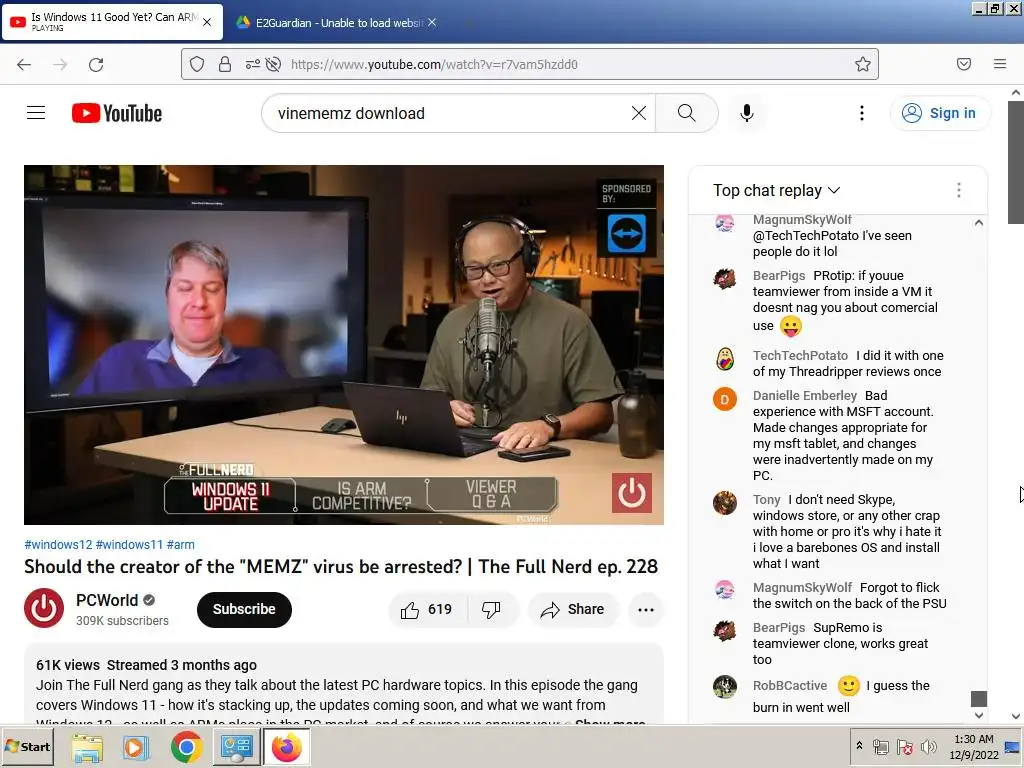Open tracking protection shield info
This screenshot has height=768, width=1024.
[x=197, y=64]
